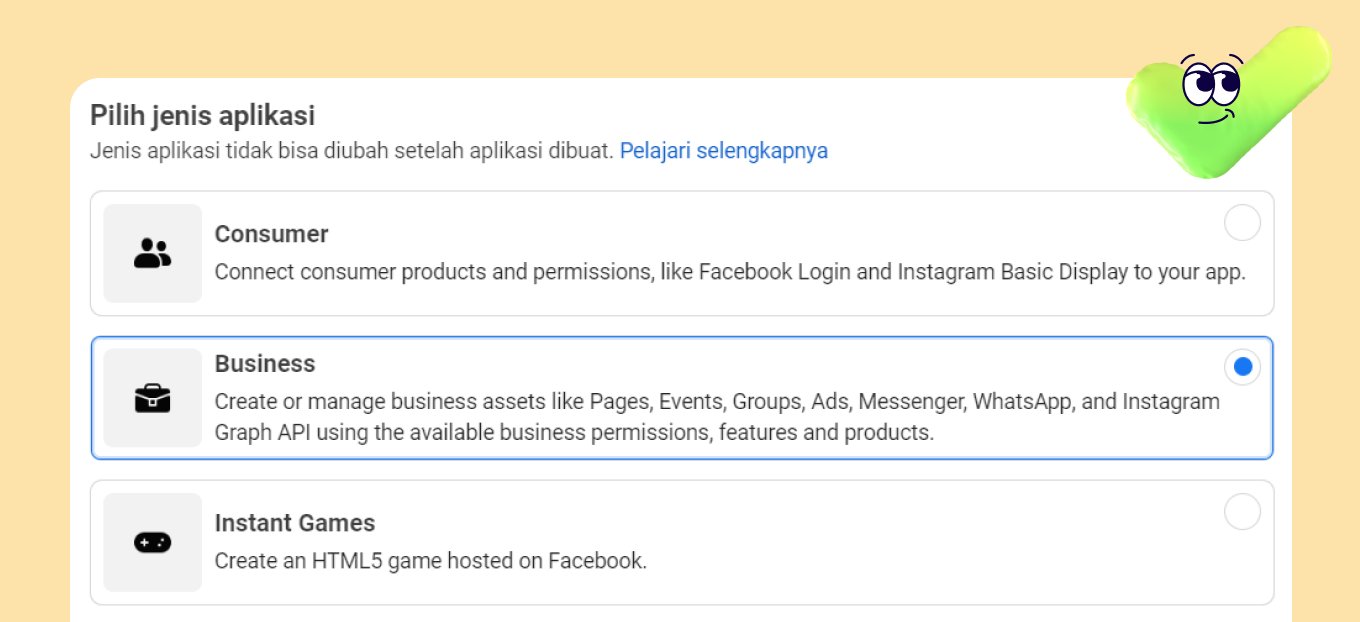The height and width of the screenshot is (622, 1360).
Task: Click the Consumer people icon
Action: click(153, 253)
